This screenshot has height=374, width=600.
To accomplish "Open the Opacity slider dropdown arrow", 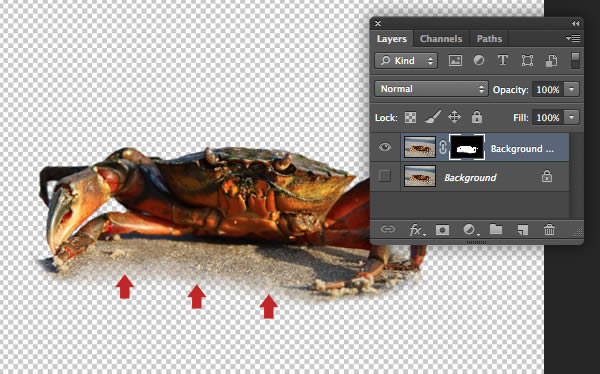I will pos(571,90).
